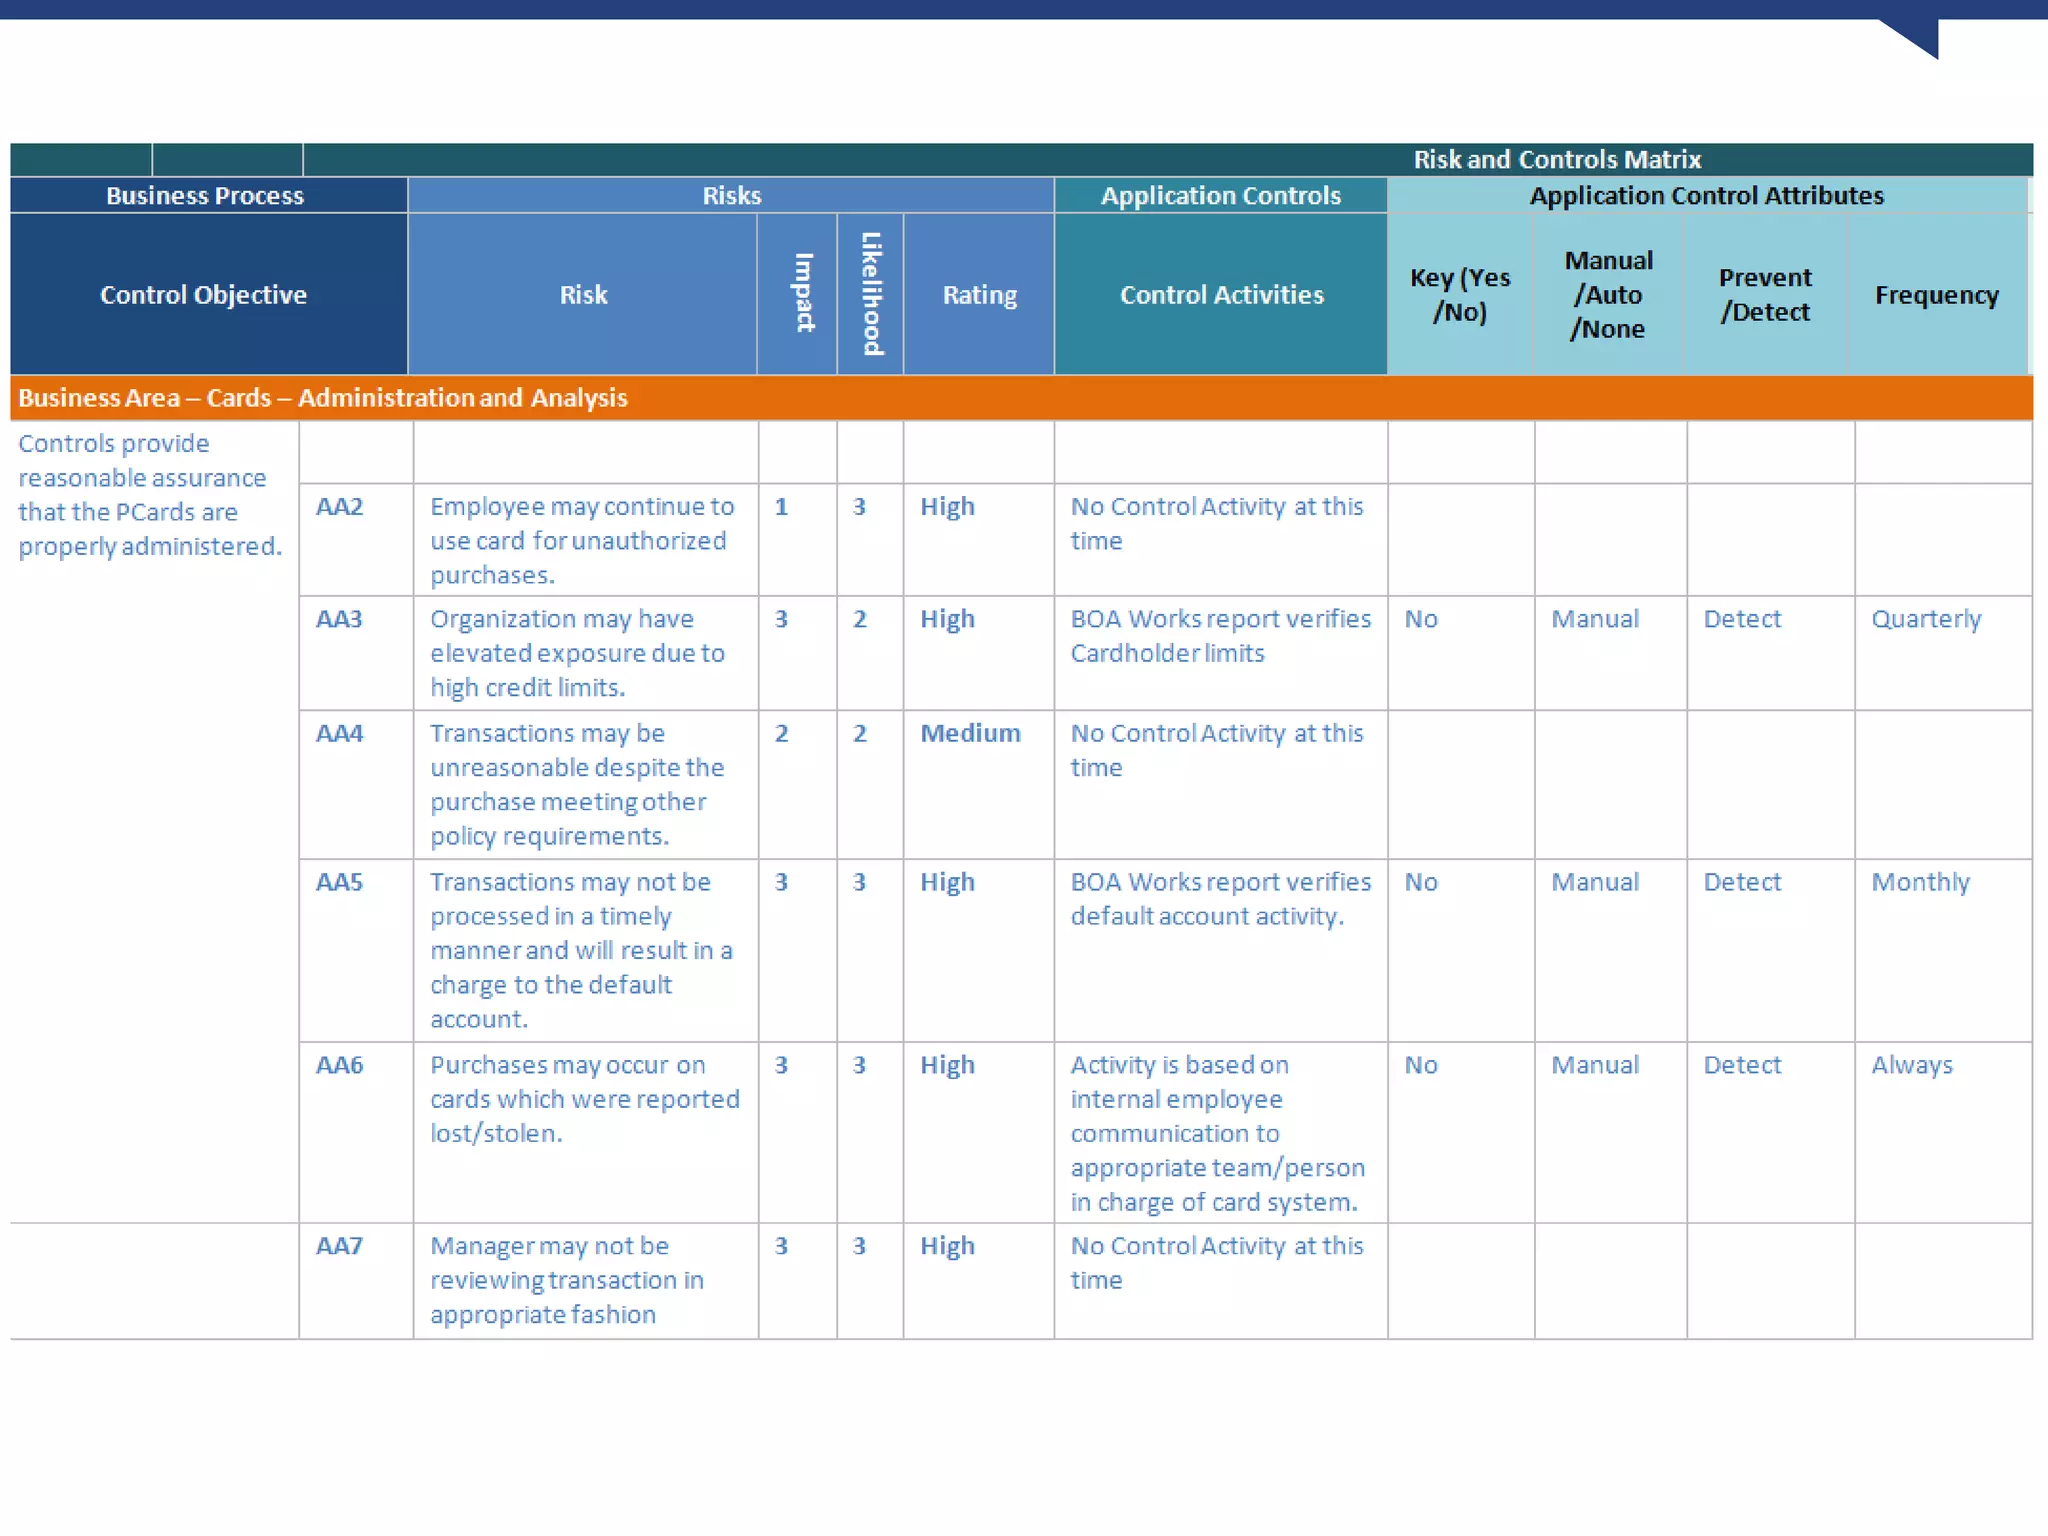
Task: Select the AA2 row identifier
Action: coord(340,507)
